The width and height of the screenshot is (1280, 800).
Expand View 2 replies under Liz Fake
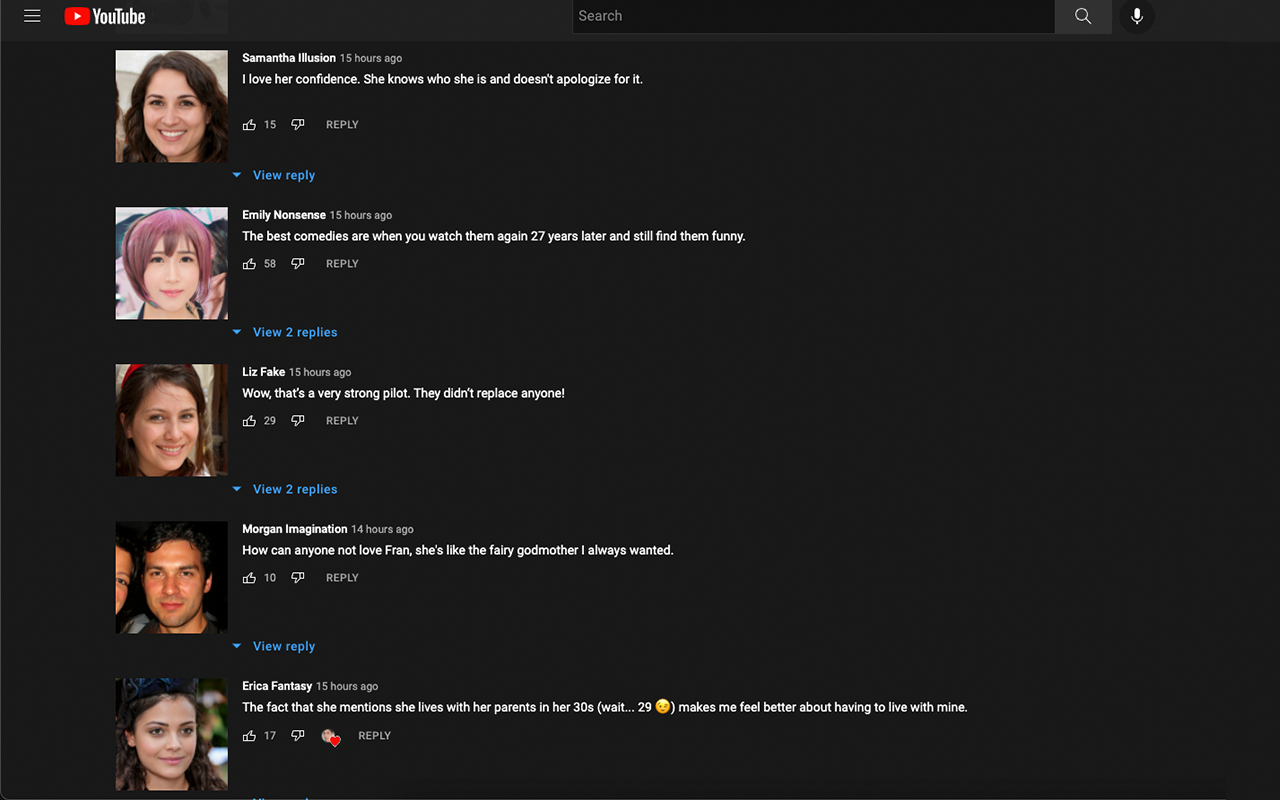click(x=294, y=489)
